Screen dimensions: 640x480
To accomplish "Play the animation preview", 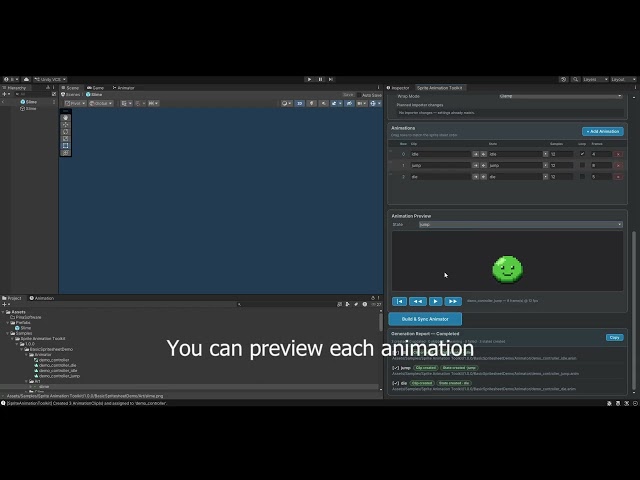I will tap(436, 301).
